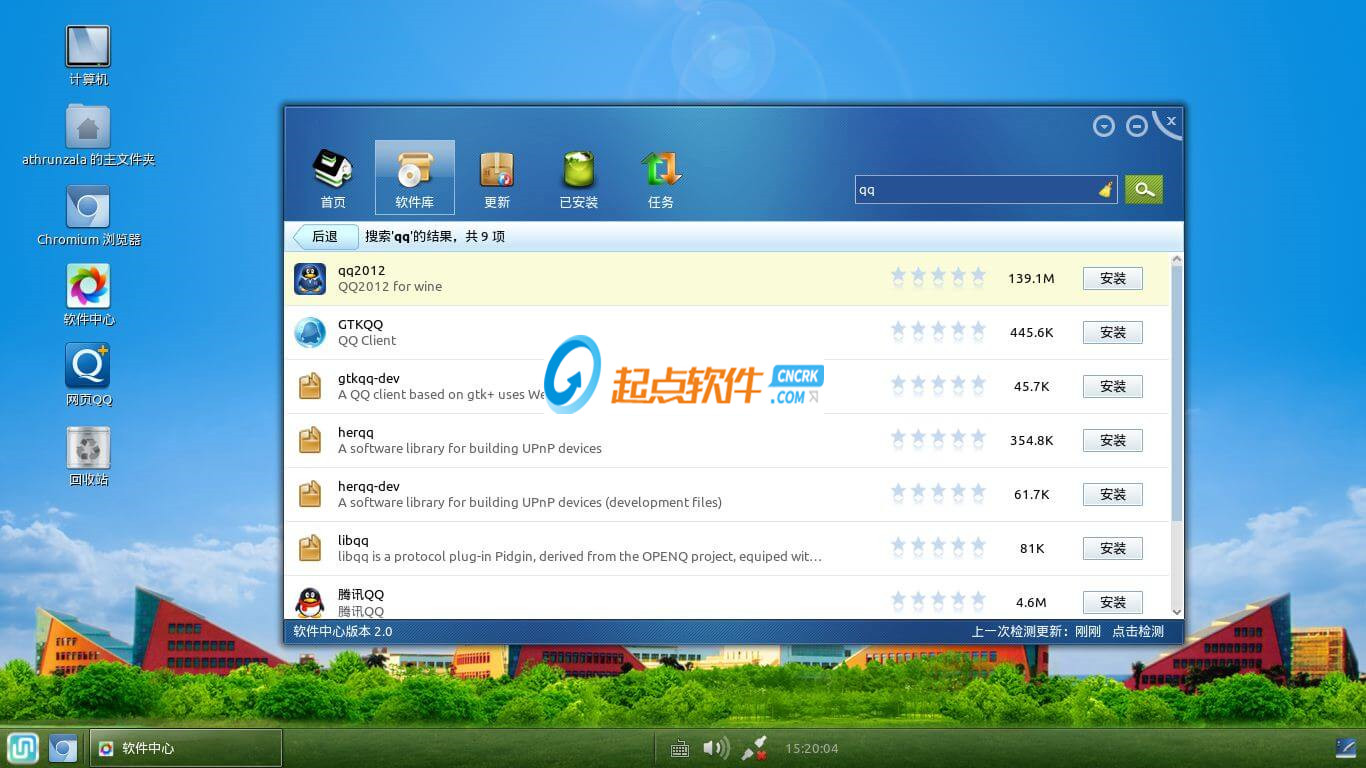Click the 'QQ2012 for wine' description
1366x768 pixels.
coord(390,287)
